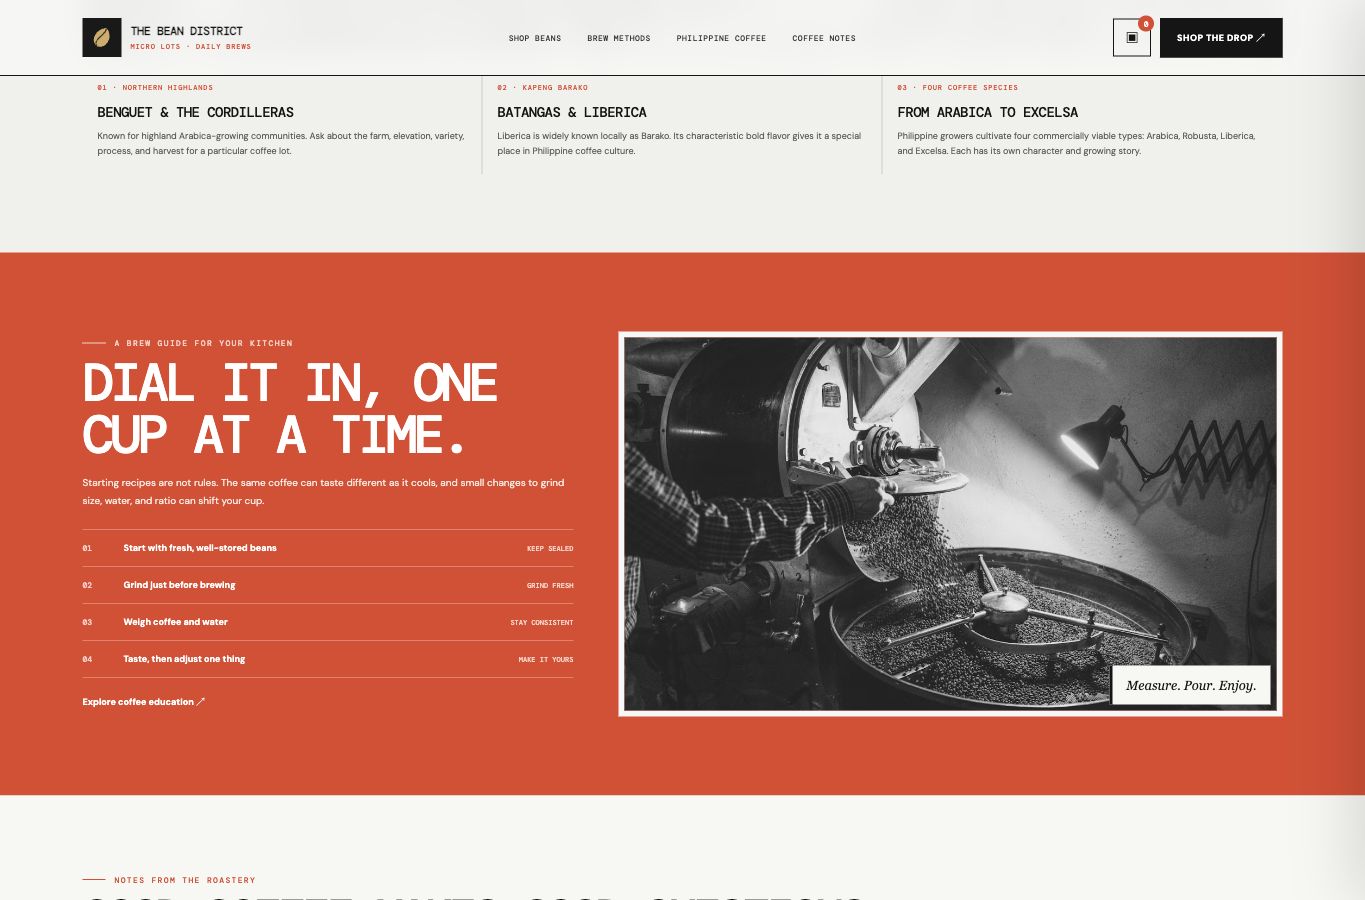1365x900 pixels.
Task: Go to Brew Methods in navigation
Action: point(619,38)
